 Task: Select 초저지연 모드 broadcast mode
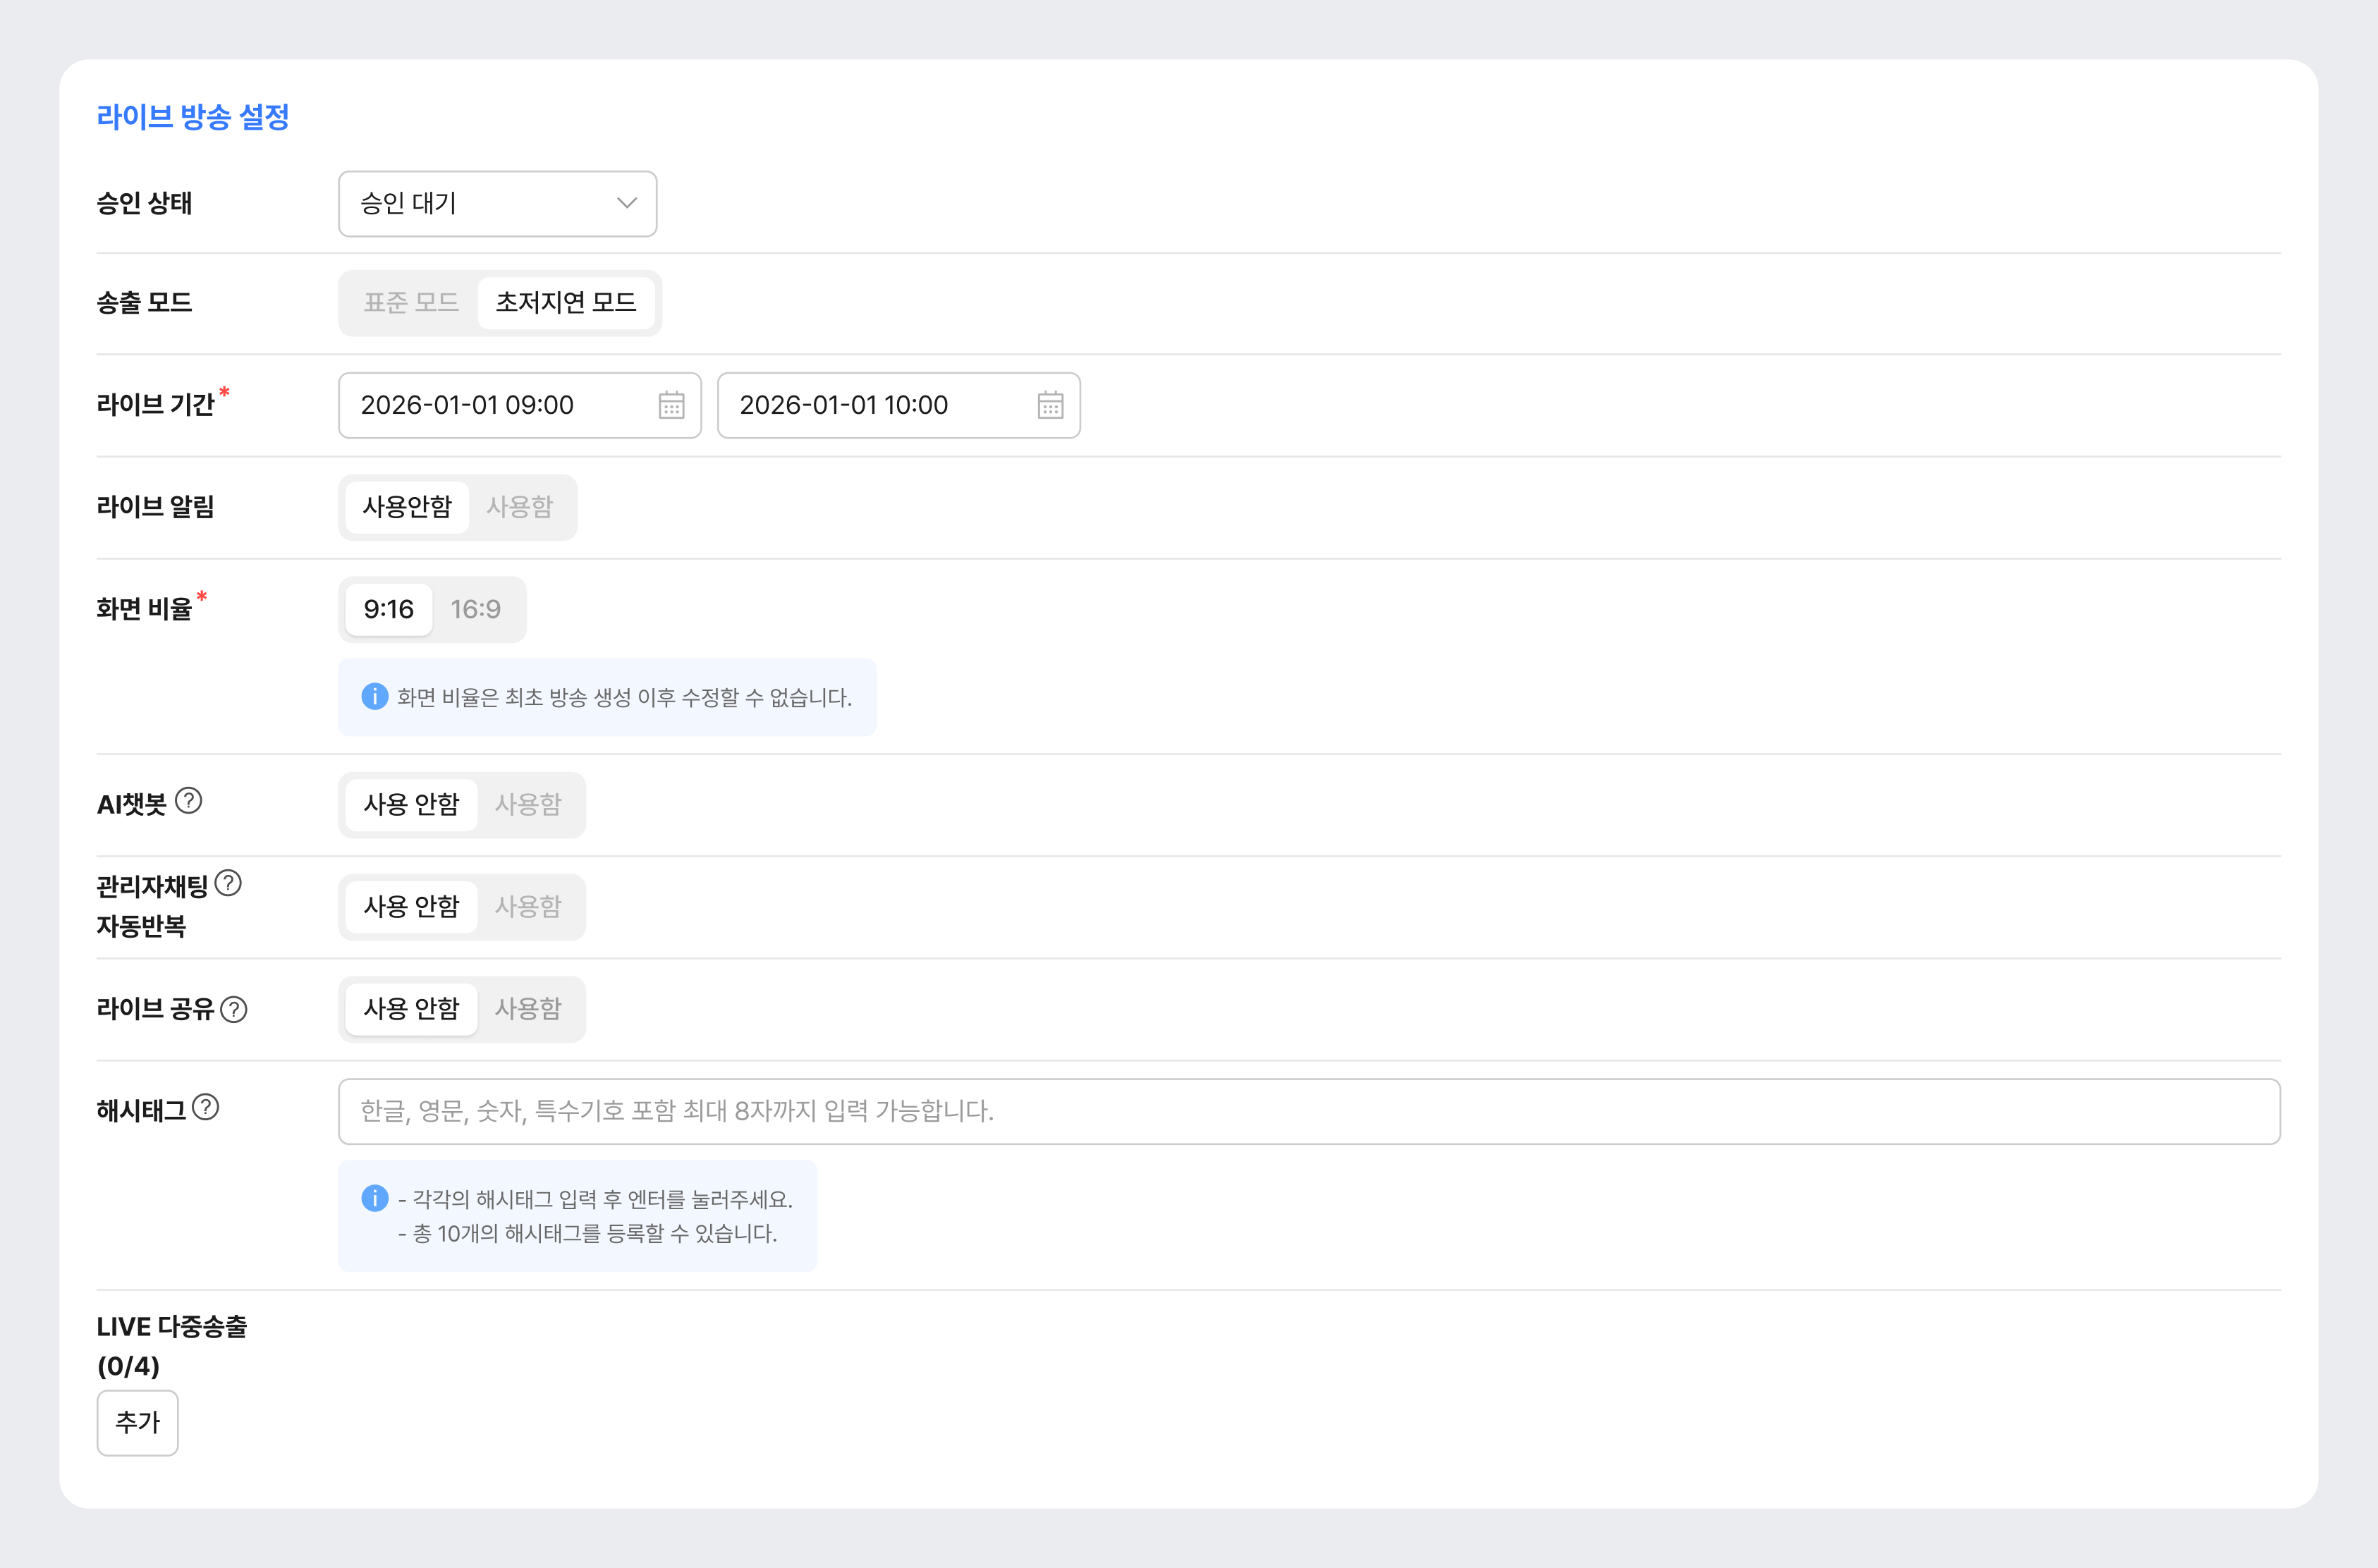[566, 303]
